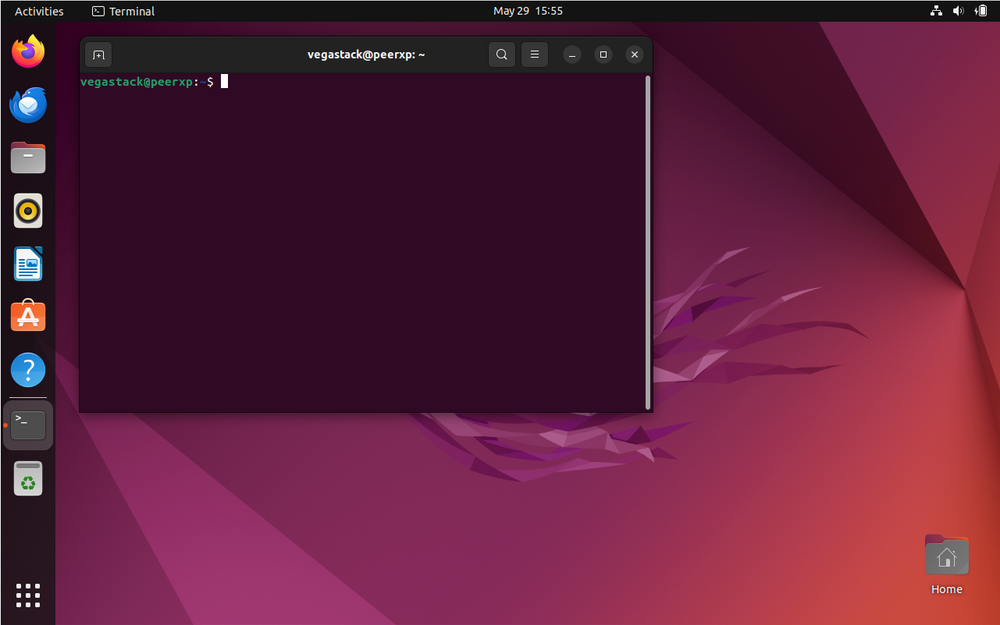Click the Terminal icon in dock

tap(28, 425)
